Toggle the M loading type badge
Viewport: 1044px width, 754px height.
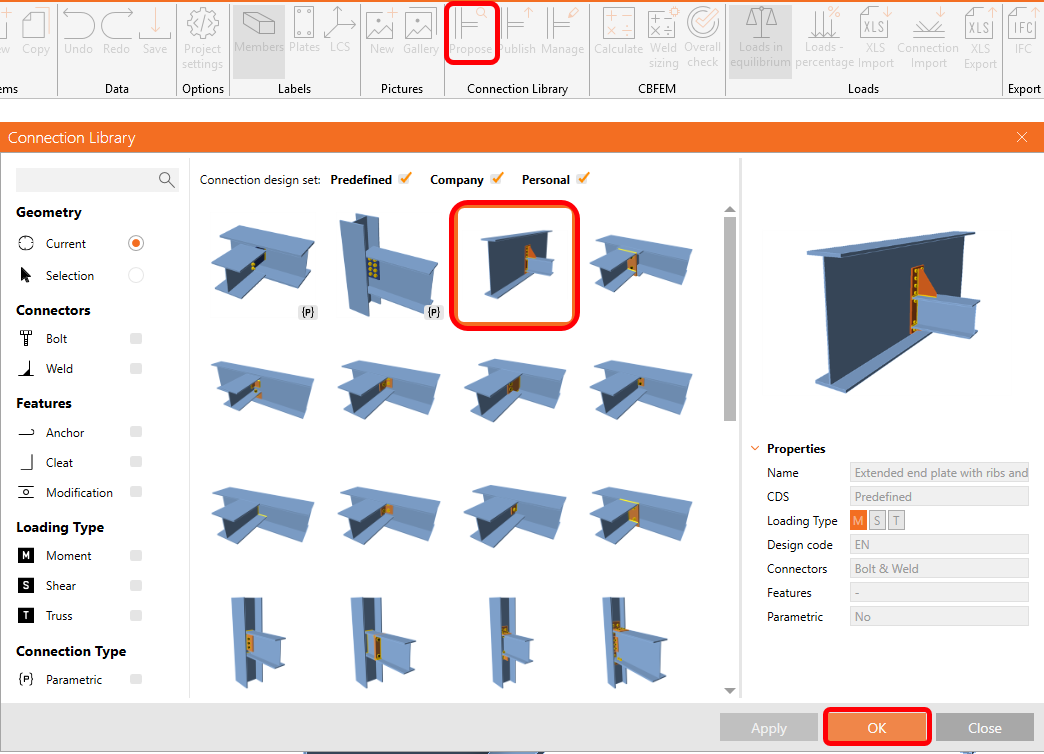(858, 521)
